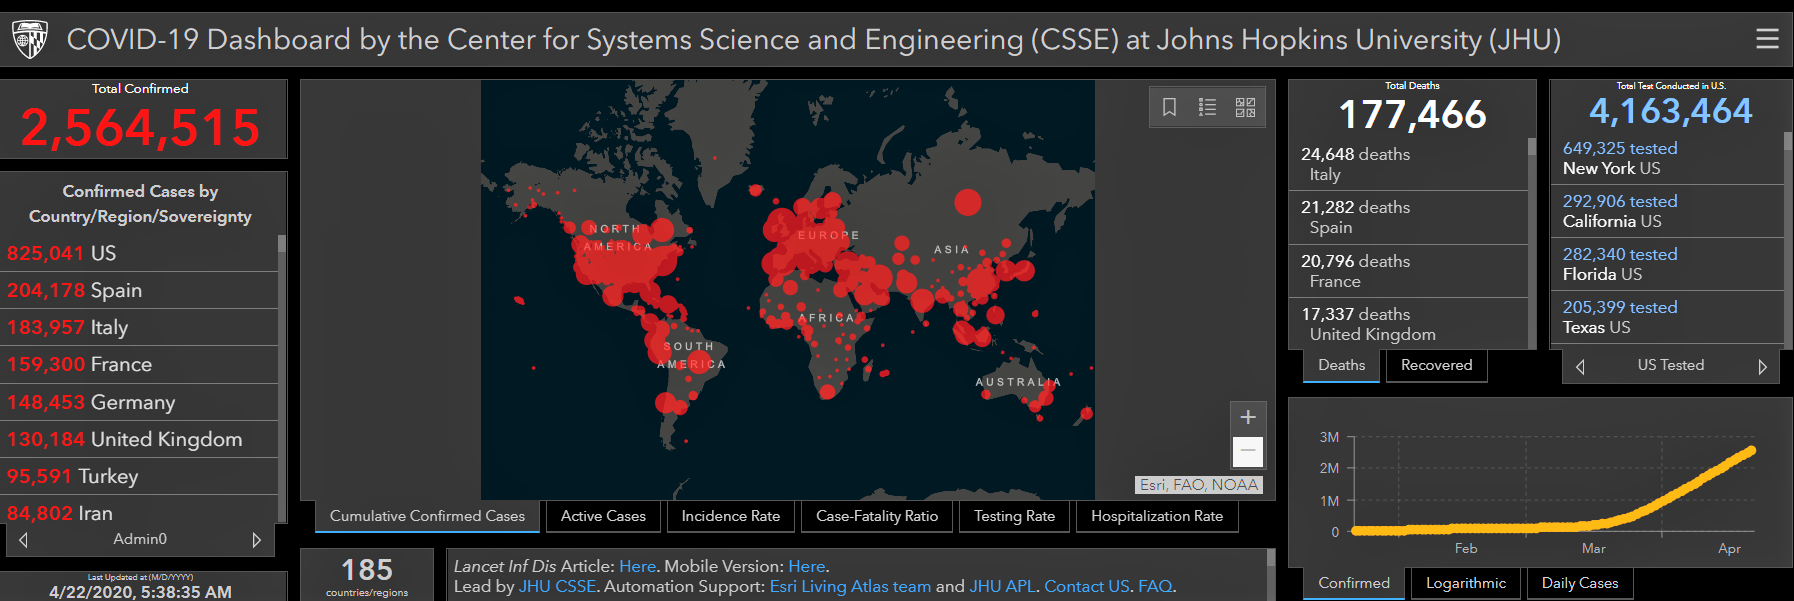This screenshot has height=601, width=1794.
Task: Click the Italy 24,648 deaths entry
Action: [1408, 164]
